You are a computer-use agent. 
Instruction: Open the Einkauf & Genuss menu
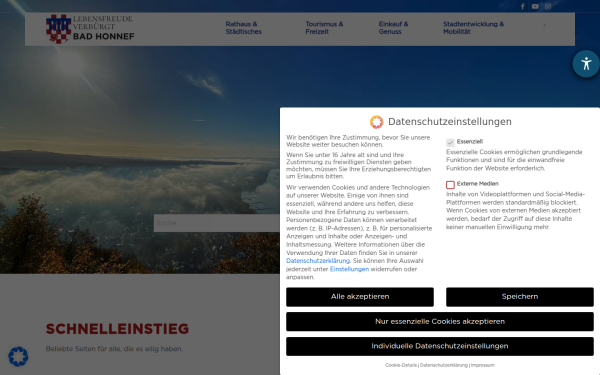[393, 28]
